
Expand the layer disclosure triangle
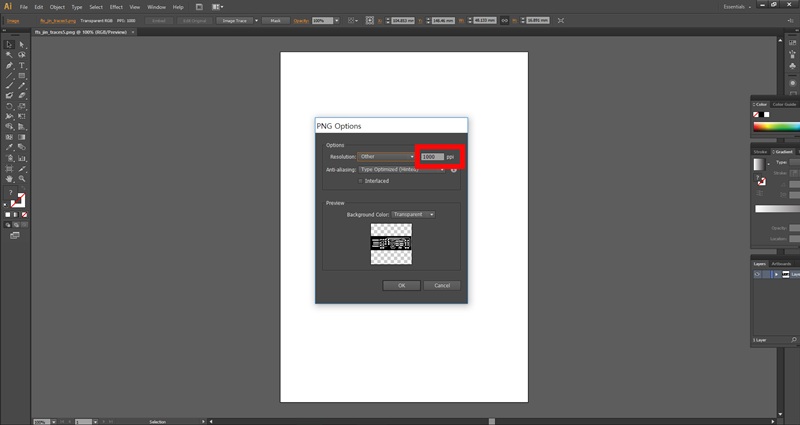click(777, 274)
